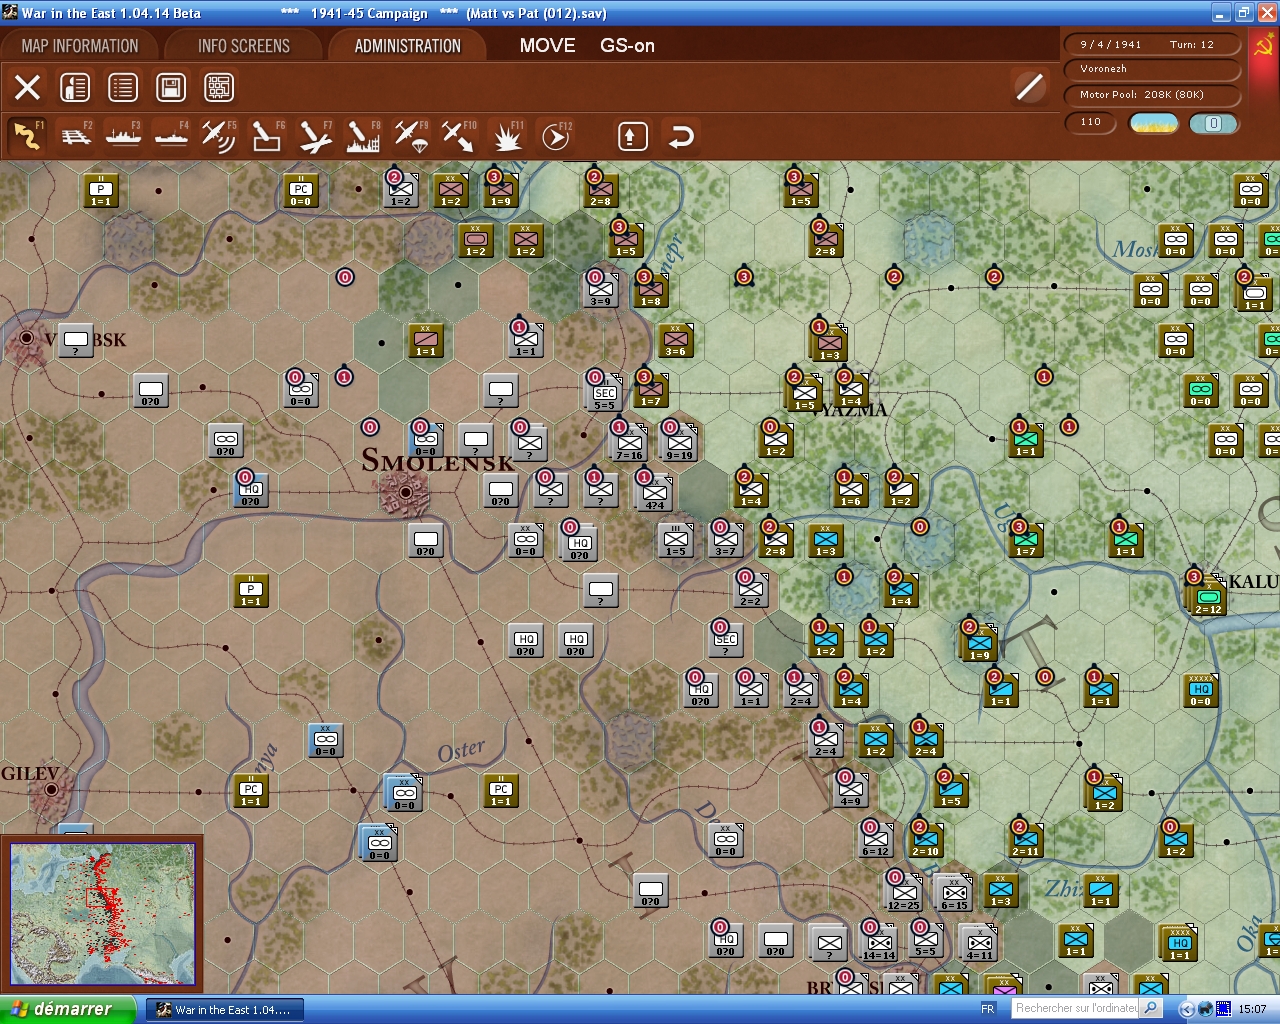Click the F12 end turn arrow icon
The image size is (1280, 1024).
(x=555, y=136)
